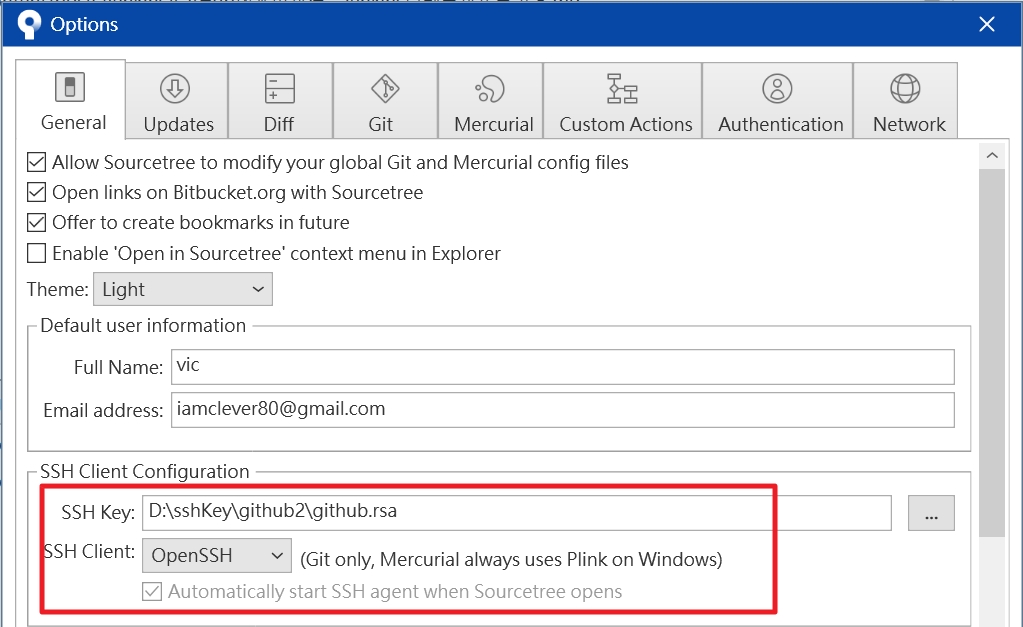Image resolution: width=1023 pixels, height=627 pixels.
Task: Click the 'Default user information' group label
Action: (143, 326)
